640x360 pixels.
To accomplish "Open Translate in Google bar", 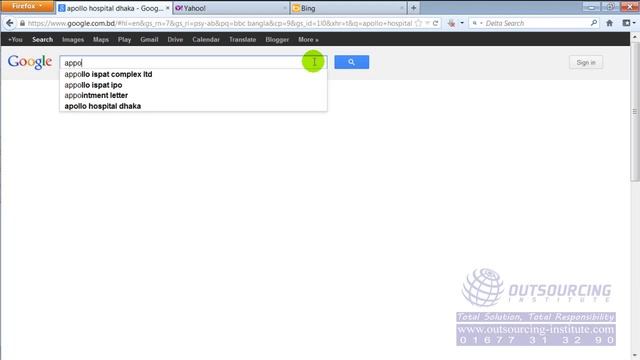I will (x=242, y=40).
